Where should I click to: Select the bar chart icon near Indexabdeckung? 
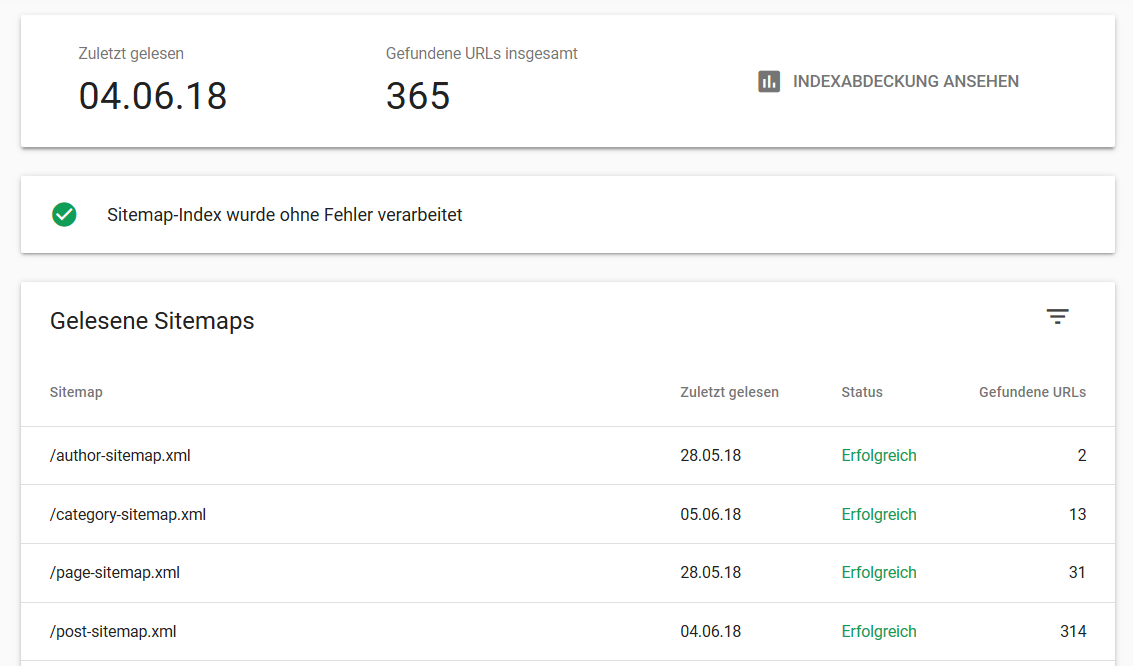pyautogui.click(x=769, y=81)
